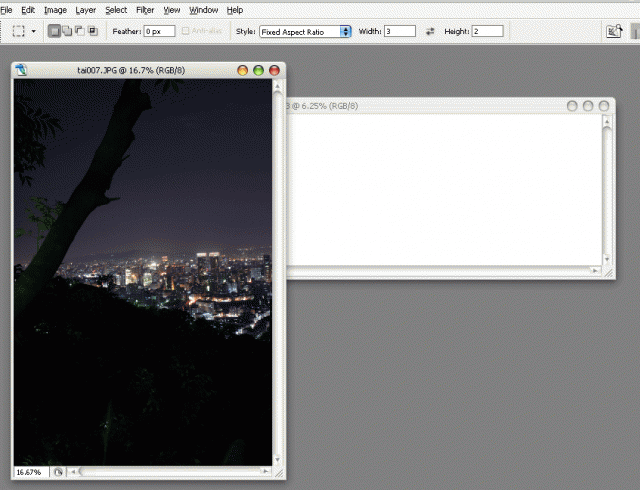Open the Rectangular Marquee tool preset icon
Image resolution: width=640 pixels, height=490 pixels.
18,31
